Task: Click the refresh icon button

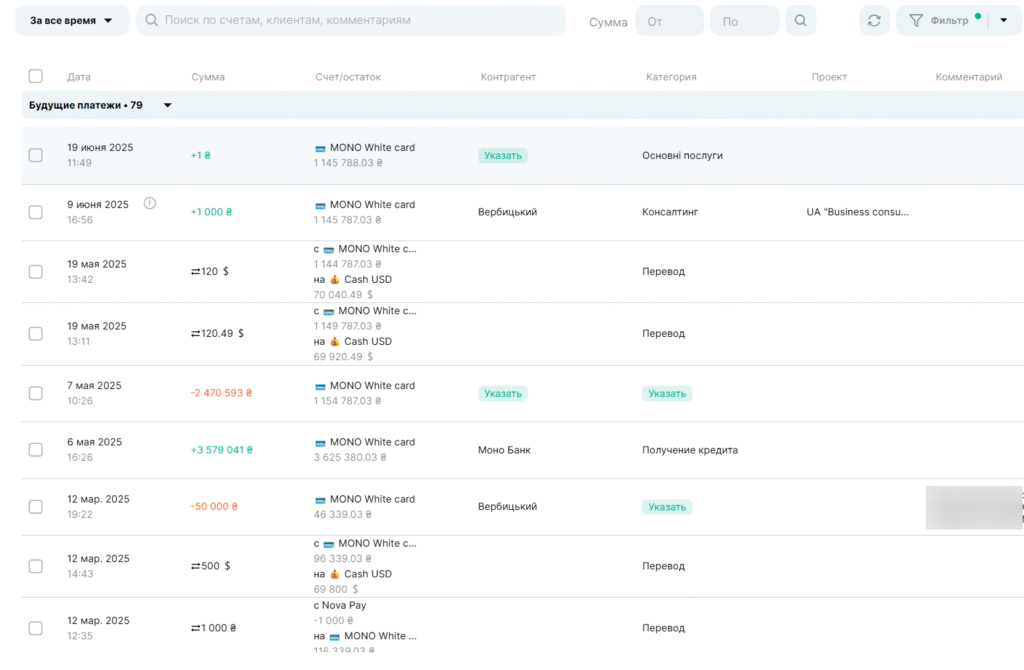Action: (x=874, y=21)
